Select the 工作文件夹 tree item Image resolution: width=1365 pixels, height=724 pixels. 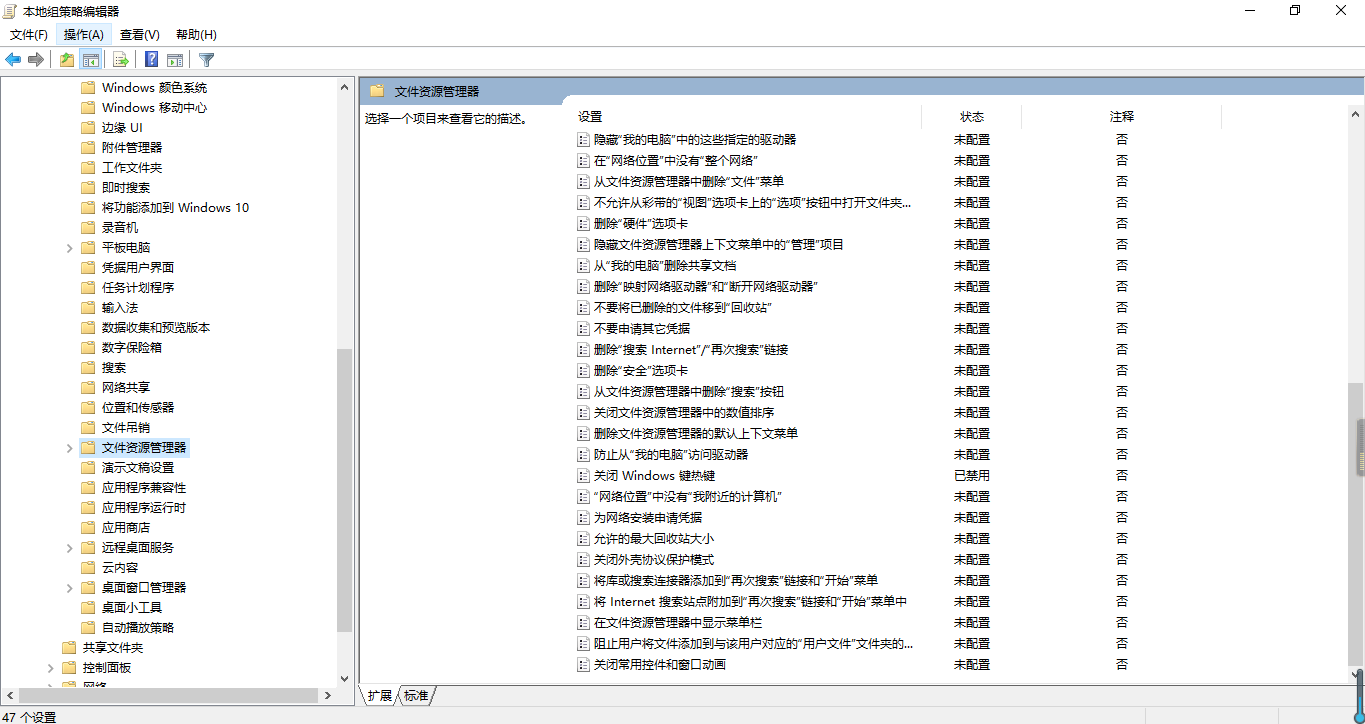click(x=132, y=168)
